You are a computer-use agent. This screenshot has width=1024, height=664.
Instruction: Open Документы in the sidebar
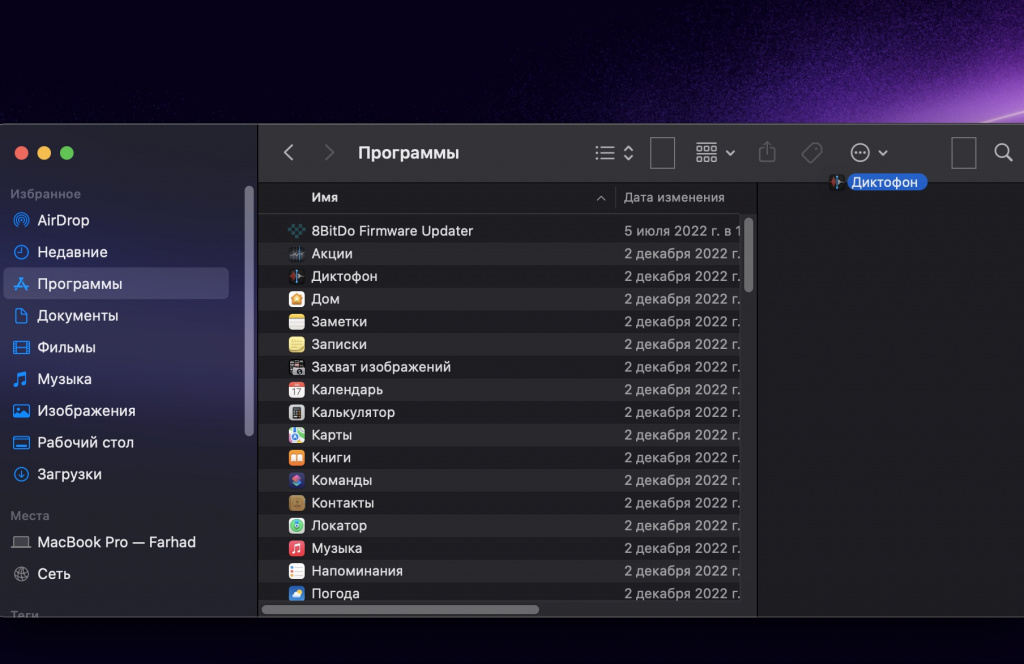(x=77, y=315)
